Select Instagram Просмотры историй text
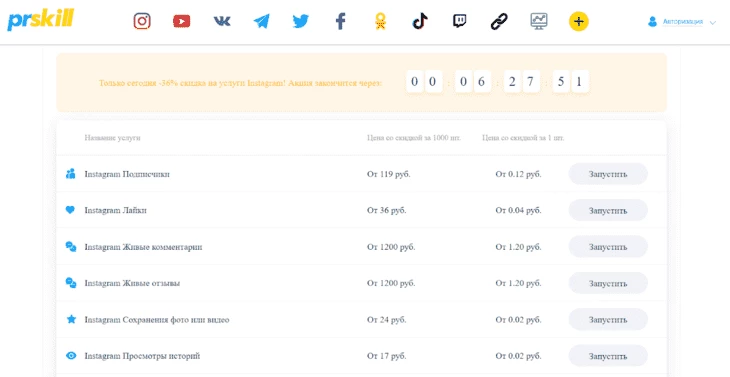The height and width of the screenshot is (377, 730). pyautogui.click(x=142, y=356)
